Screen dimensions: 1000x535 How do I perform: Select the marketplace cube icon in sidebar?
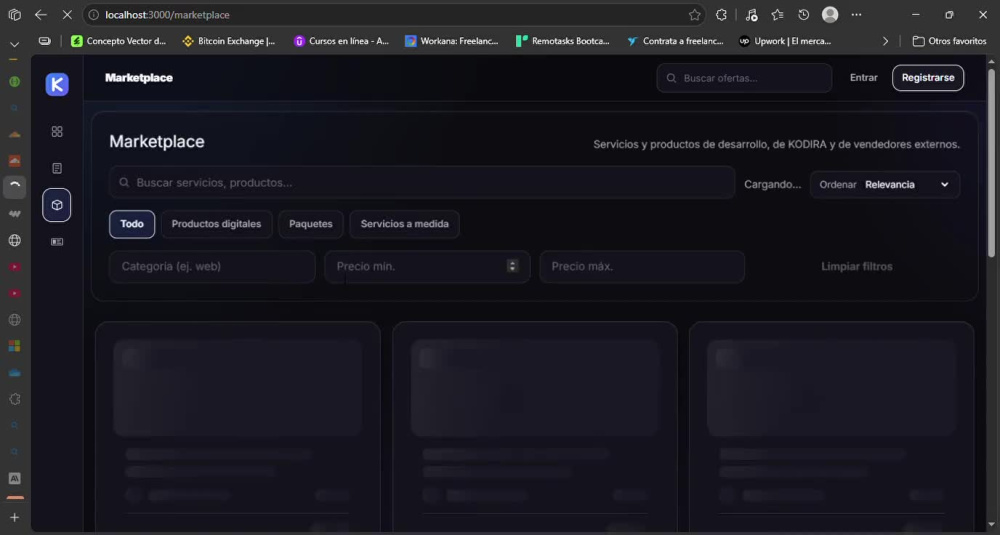tap(57, 205)
